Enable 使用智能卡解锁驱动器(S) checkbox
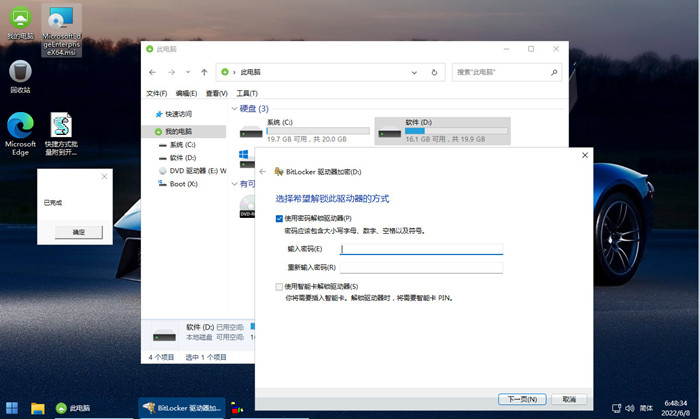700x419 pixels. (x=279, y=287)
